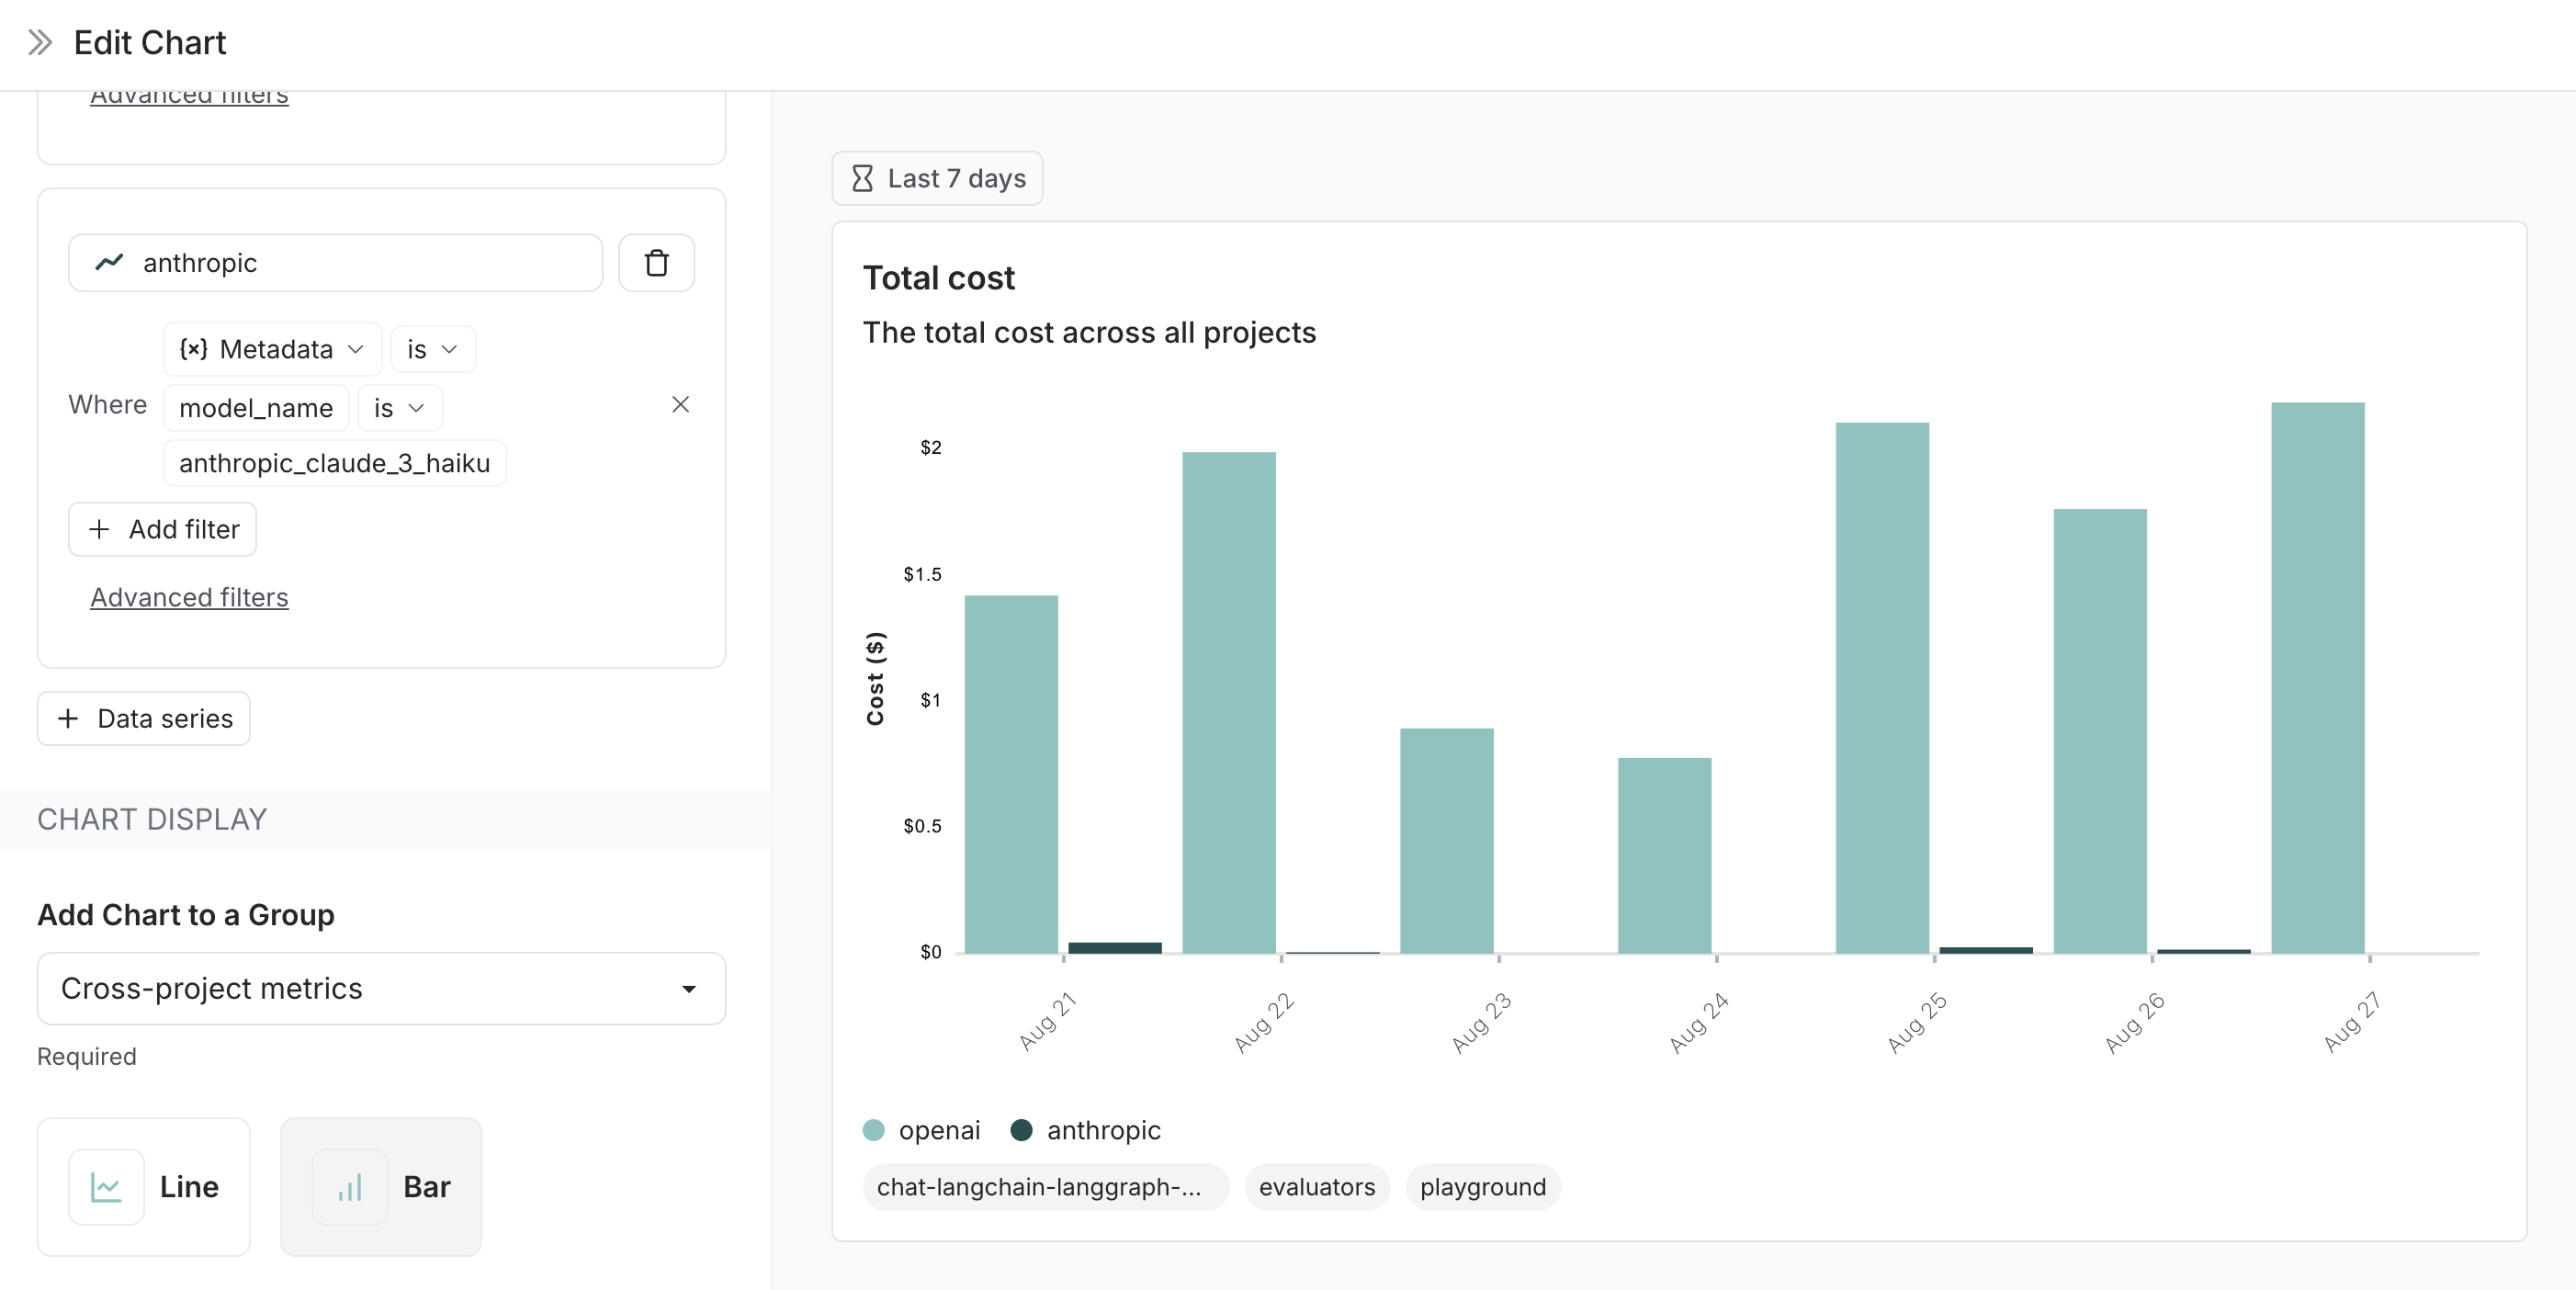This screenshot has height=1290, width=2576.
Task: Remove model_name filter with X icon
Action: click(x=680, y=404)
